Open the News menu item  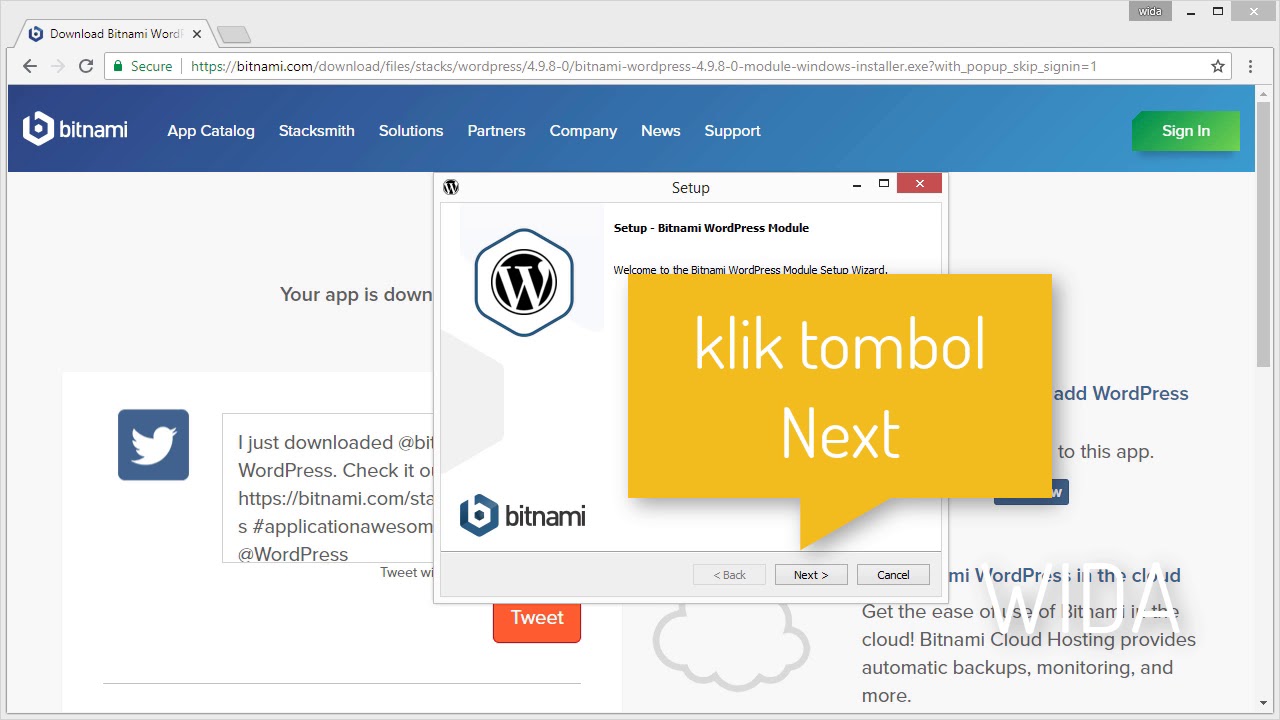click(661, 131)
